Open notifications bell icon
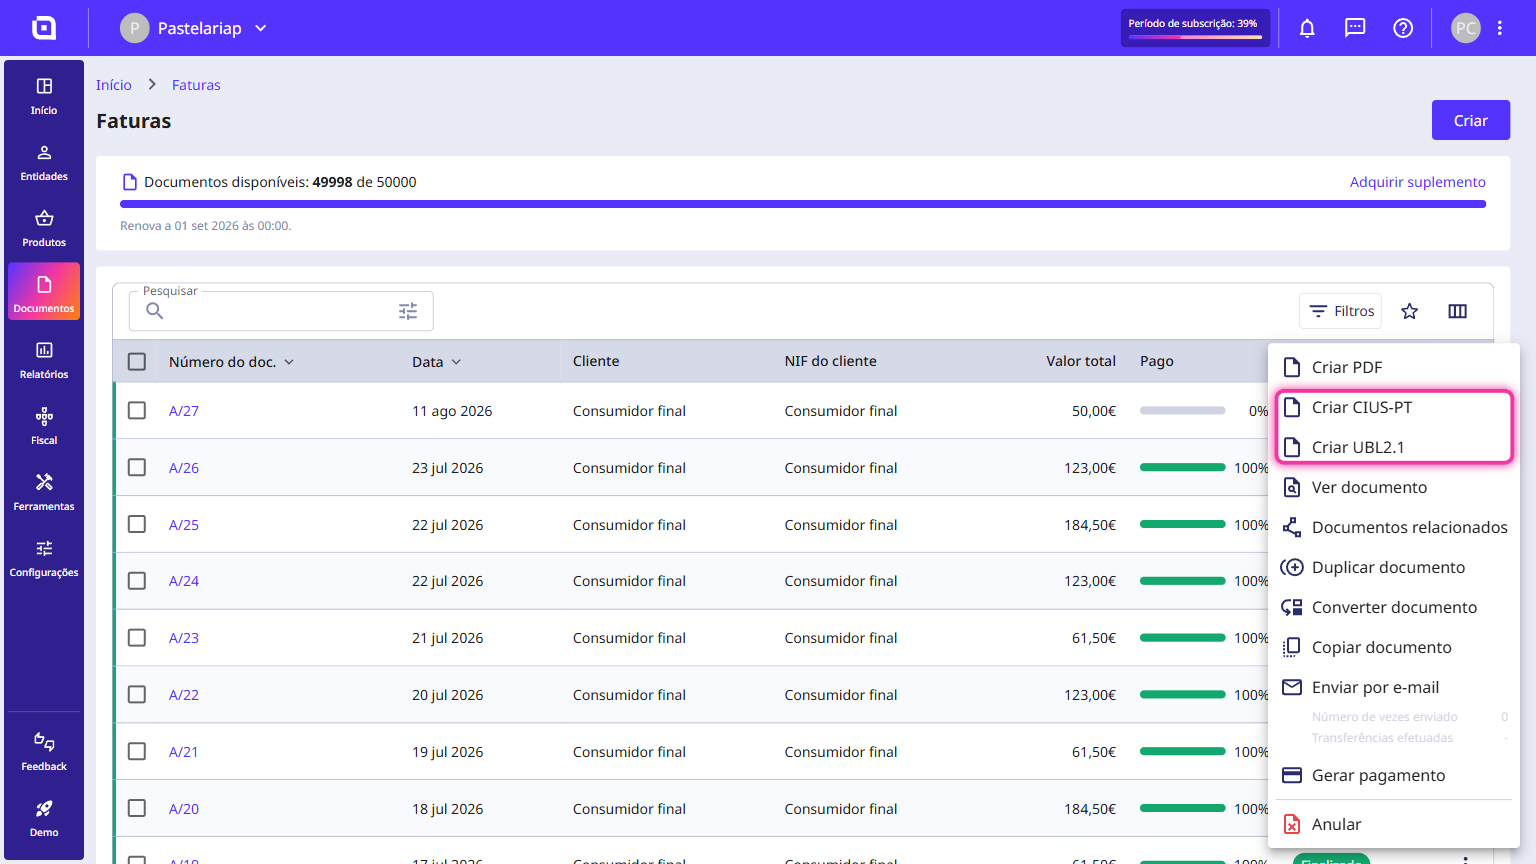The height and width of the screenshot is (864, 1536). point(1307,28)
